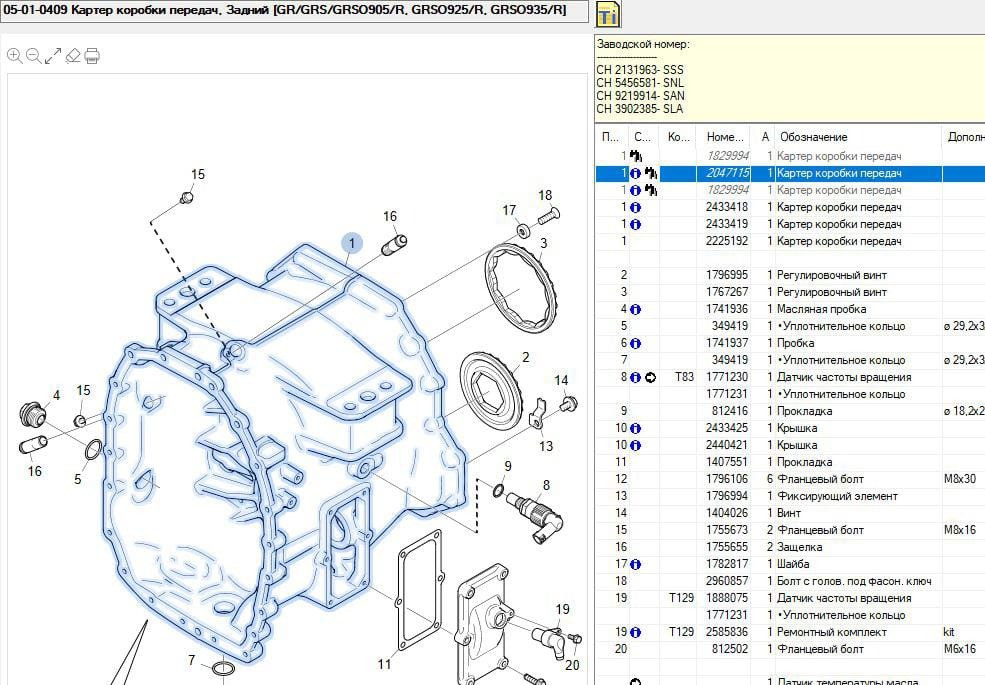Sort by Обозначение column header
Viewport: 985px width, 685px height.
(813, 137)
